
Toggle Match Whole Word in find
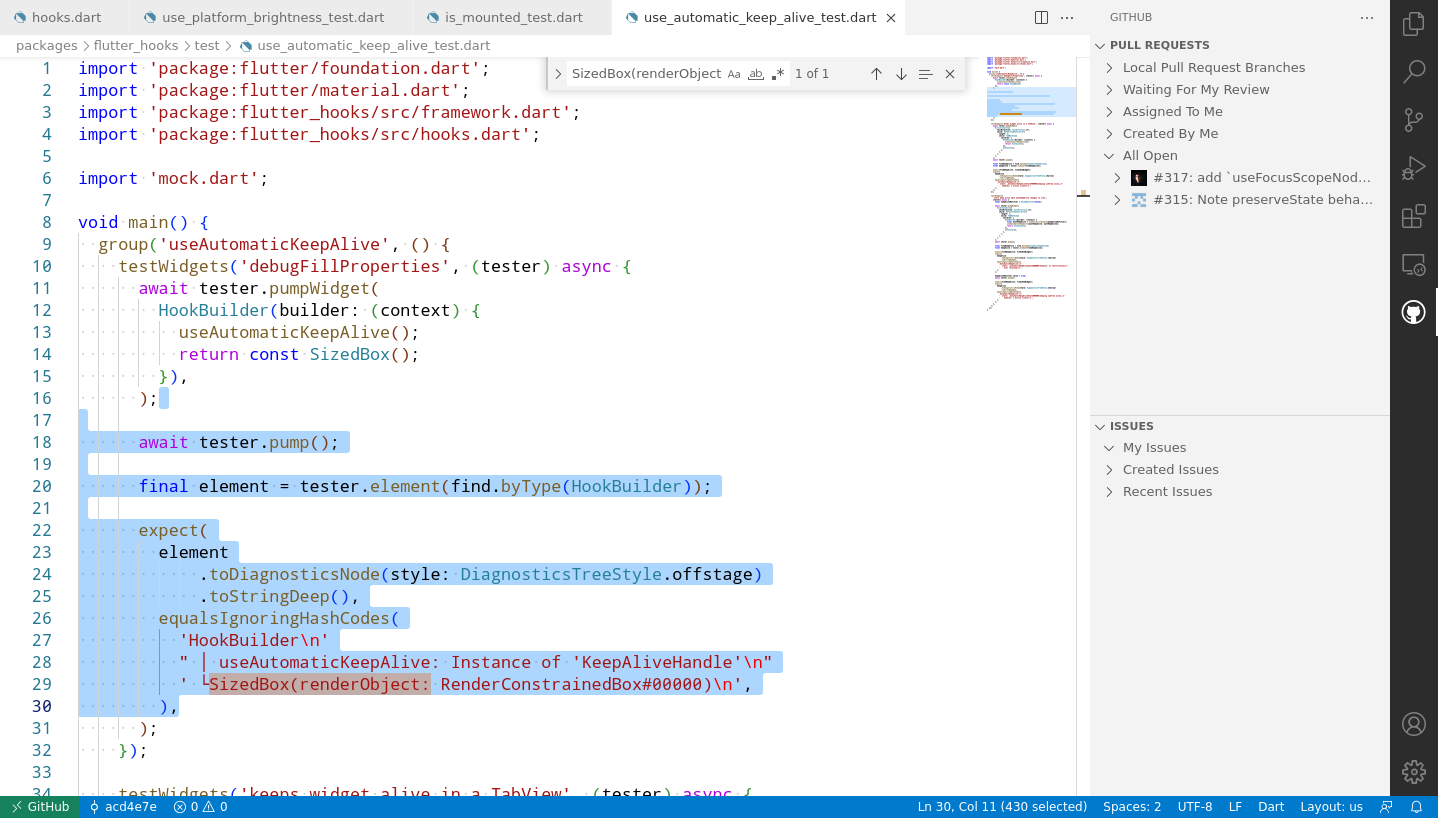[756, 74]
